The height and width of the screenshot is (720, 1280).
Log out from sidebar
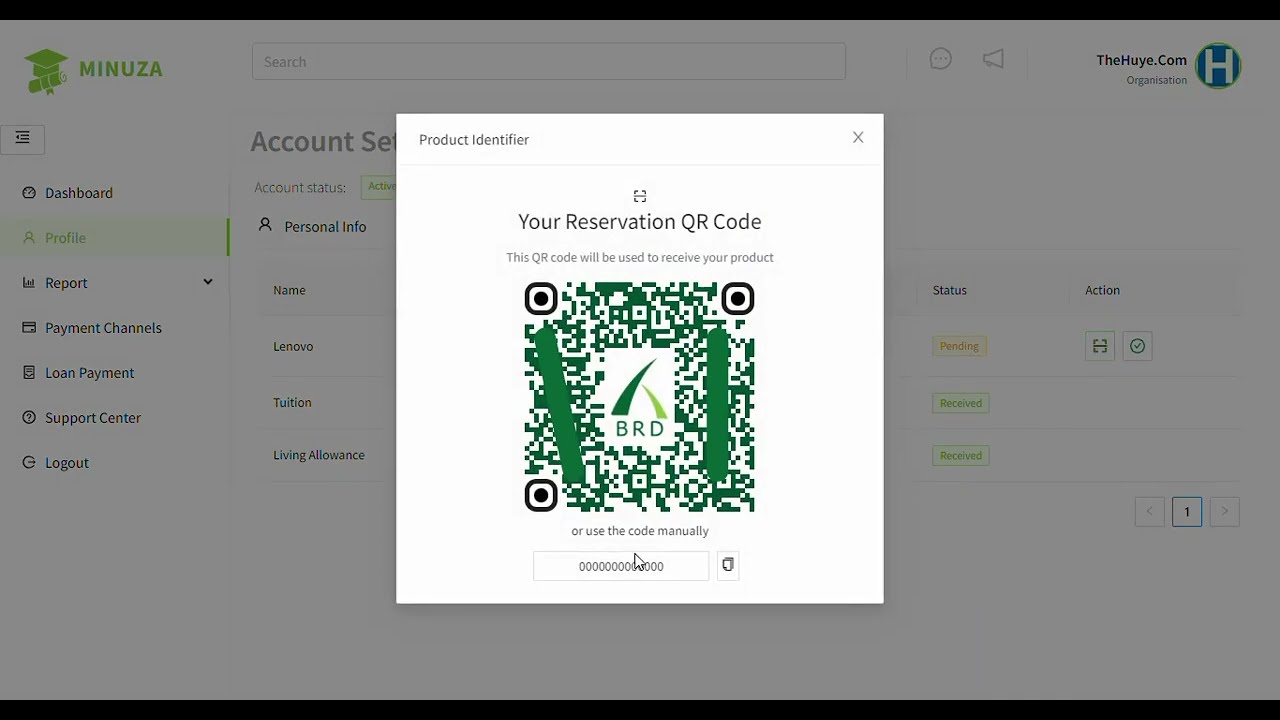[x=67, y=463]
